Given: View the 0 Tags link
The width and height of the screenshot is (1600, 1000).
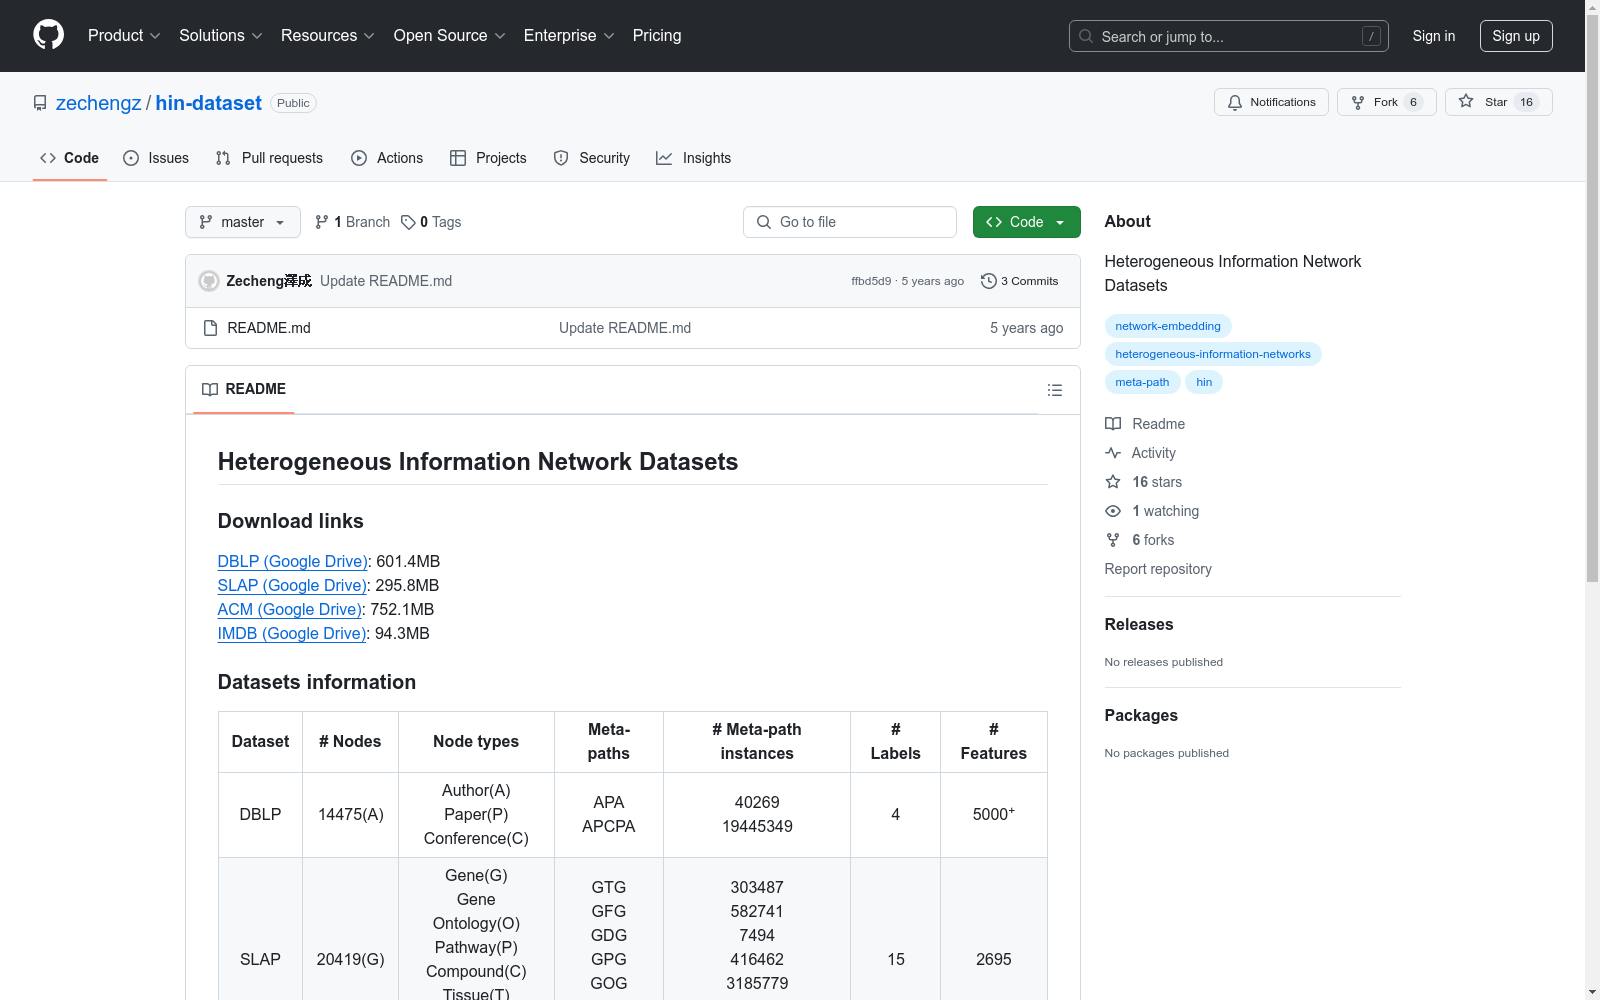Looking at the screenshot, I should coord(431,222).
